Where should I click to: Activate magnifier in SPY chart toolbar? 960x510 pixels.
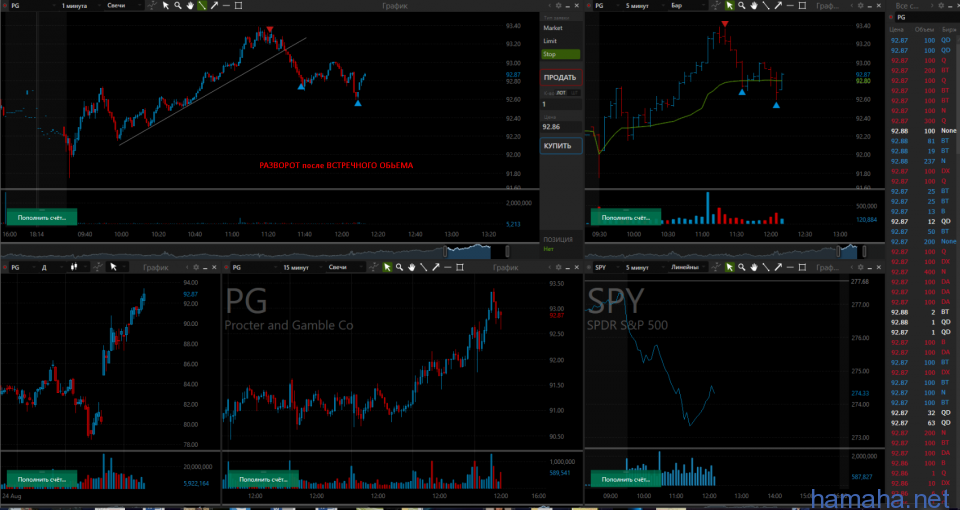point(742,267)
